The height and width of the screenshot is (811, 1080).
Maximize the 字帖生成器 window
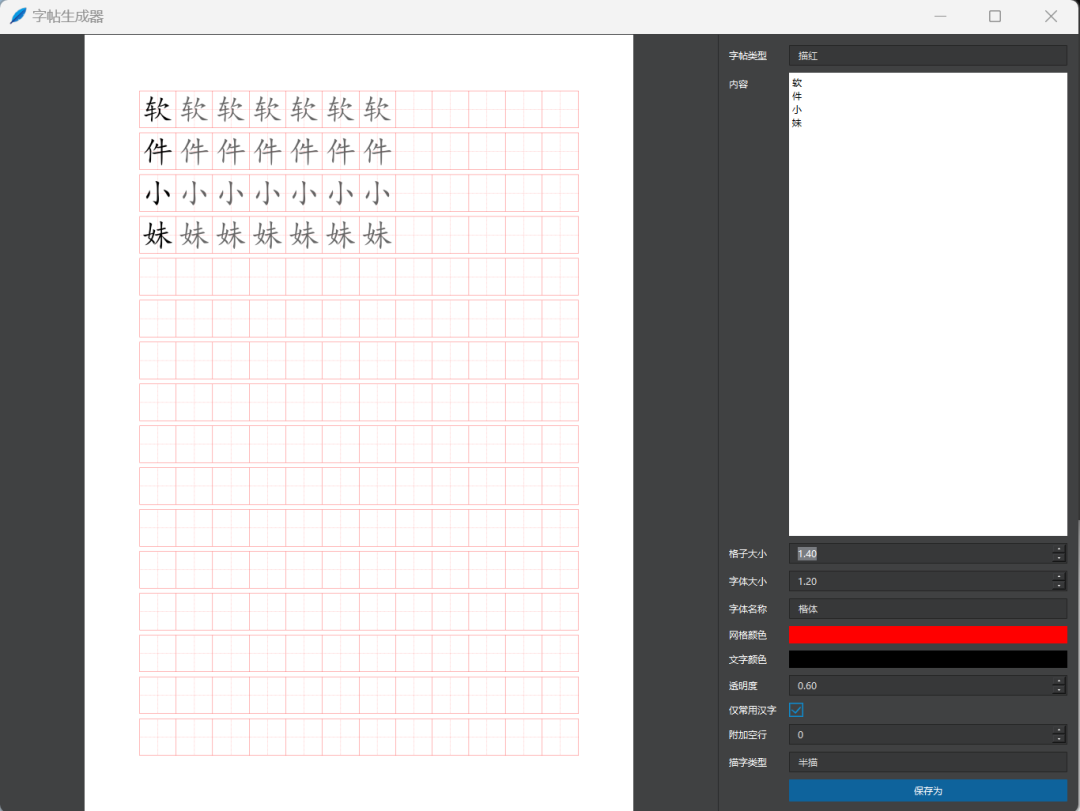pyautogui.click(x=994, y=16)
